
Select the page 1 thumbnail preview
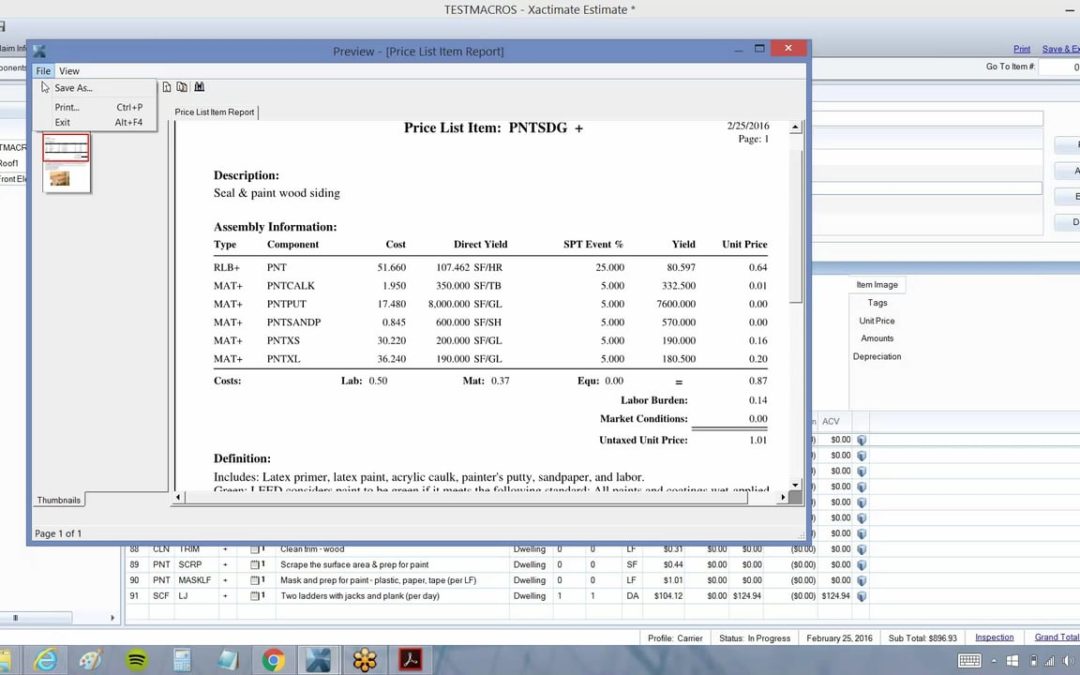click(x=66, y=162)
